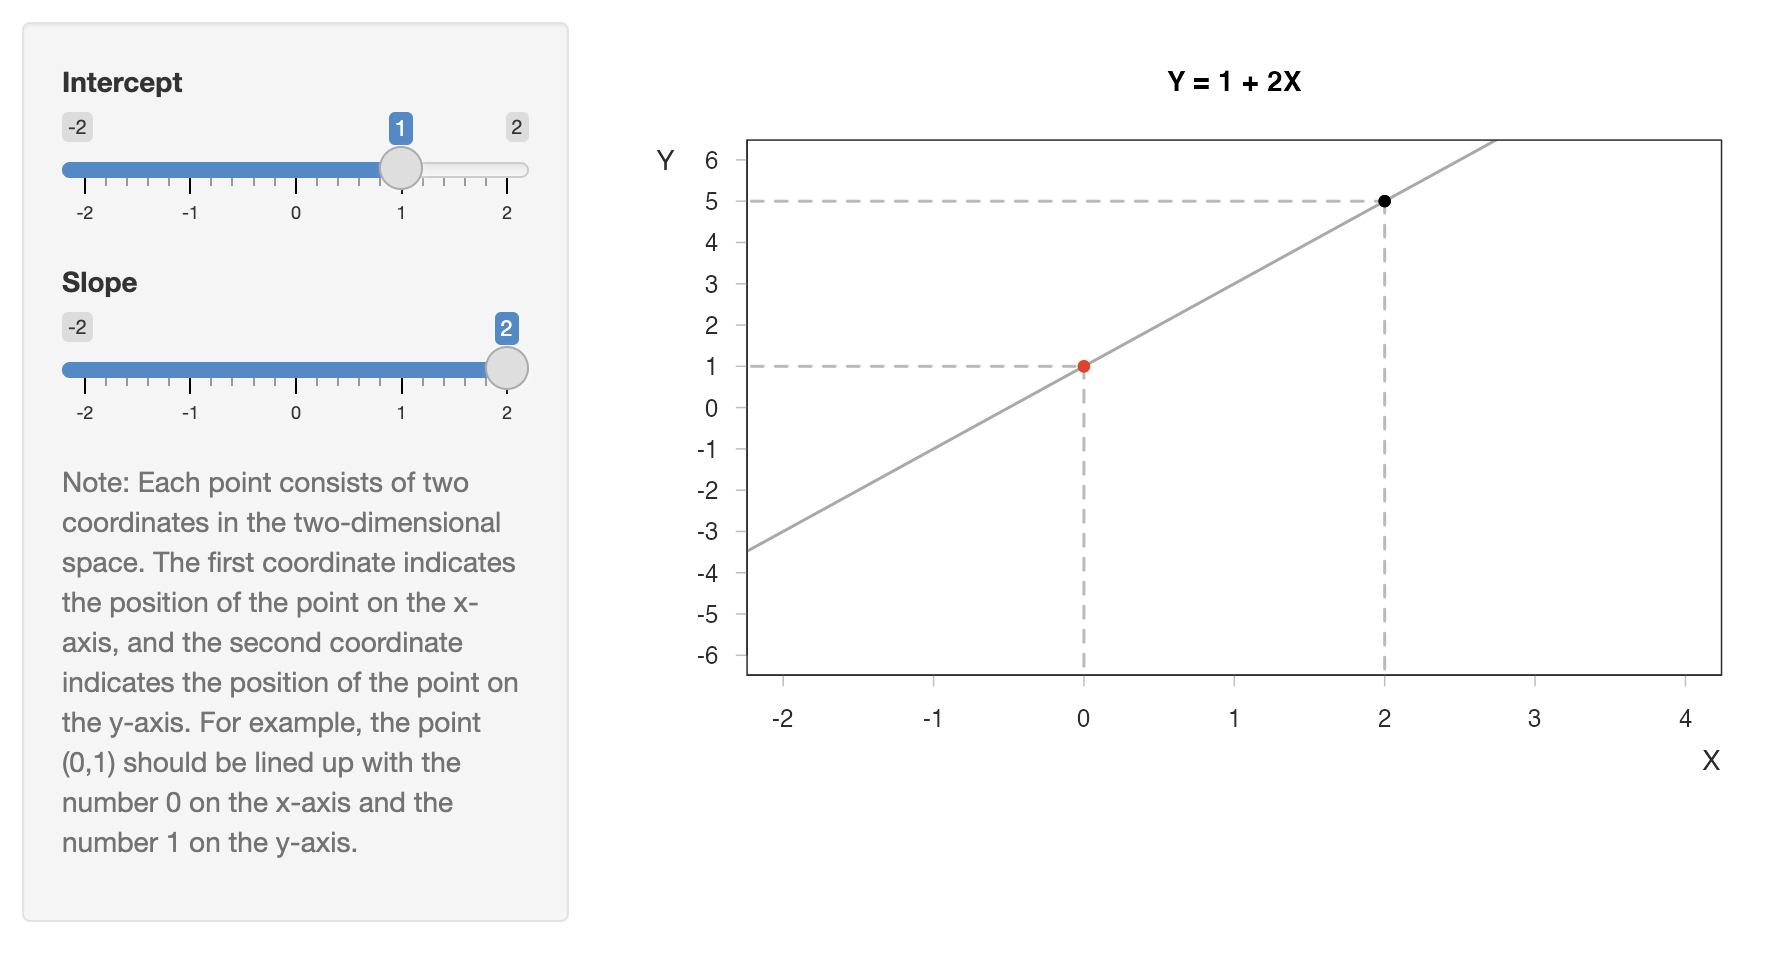1772x954 pixels.
Task: Set Slope slider to the -1 tick
Action: pos(190,370)
